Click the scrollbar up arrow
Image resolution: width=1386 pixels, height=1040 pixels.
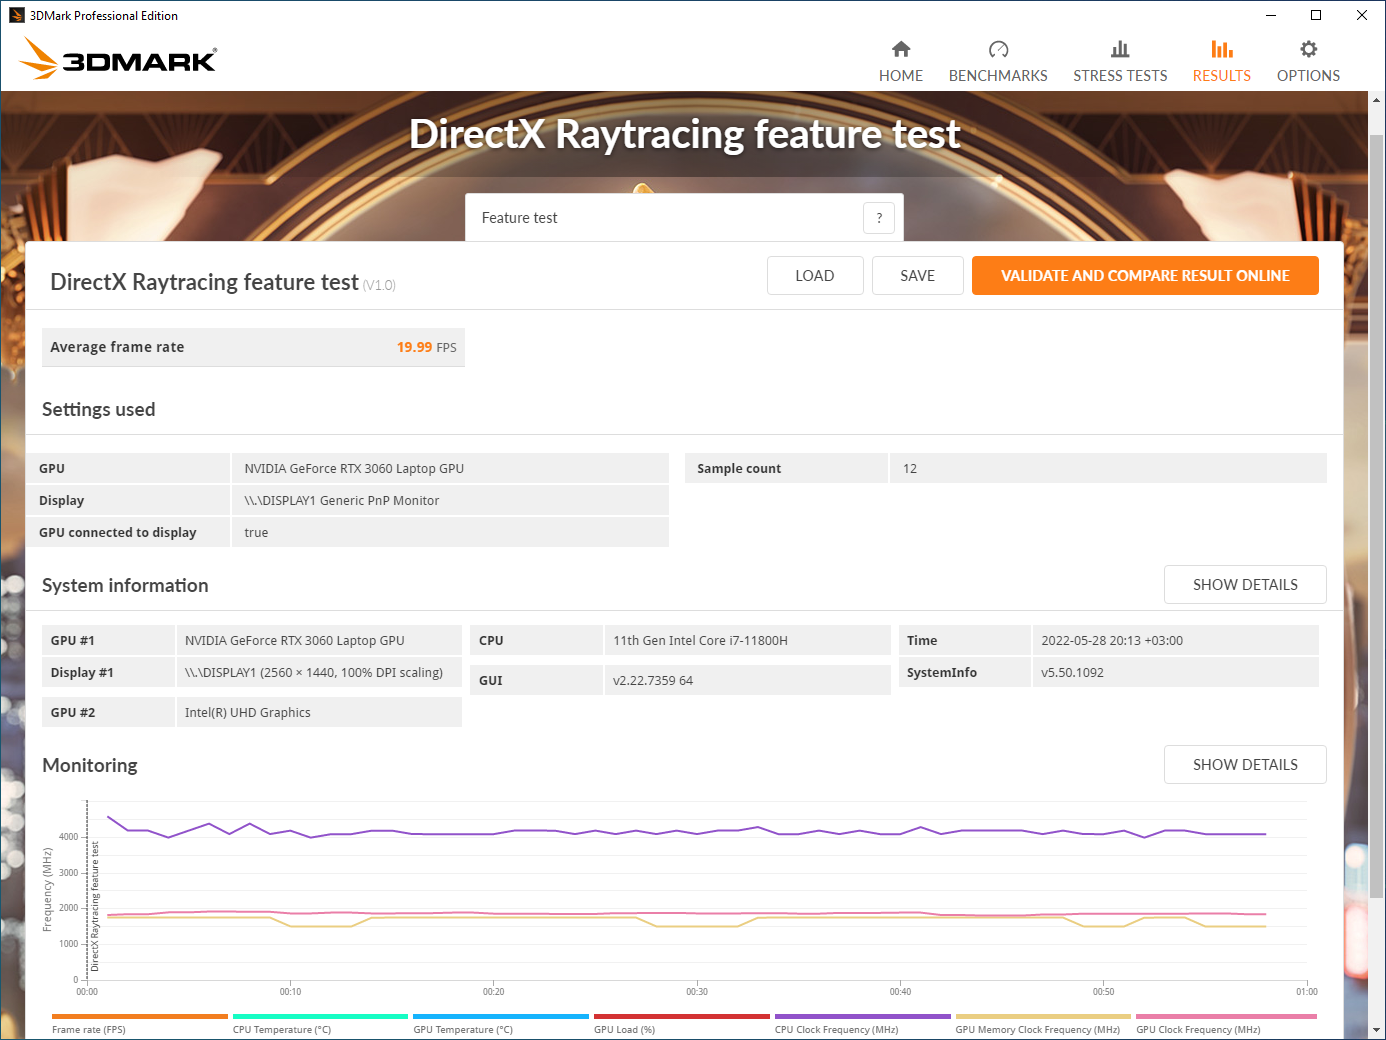tap(1376, 100)
